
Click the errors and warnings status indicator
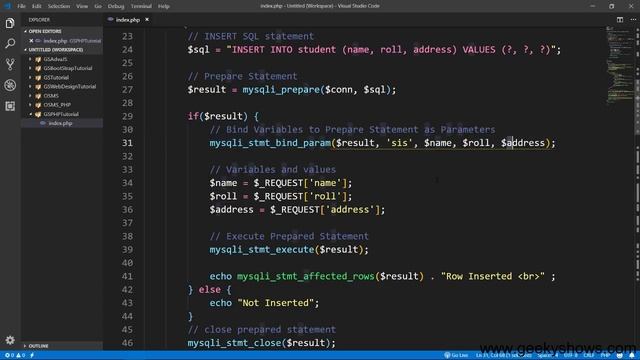pos(15,355)
